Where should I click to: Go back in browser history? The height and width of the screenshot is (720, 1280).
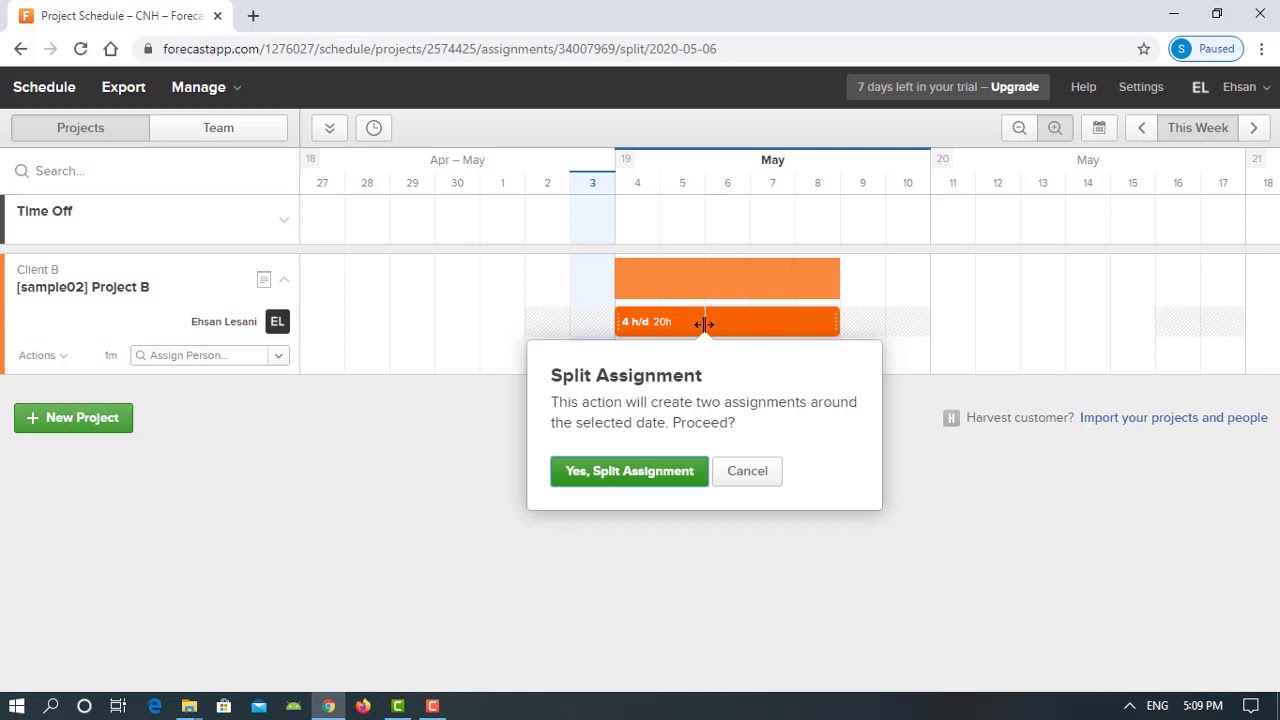(x=20, y=49)
